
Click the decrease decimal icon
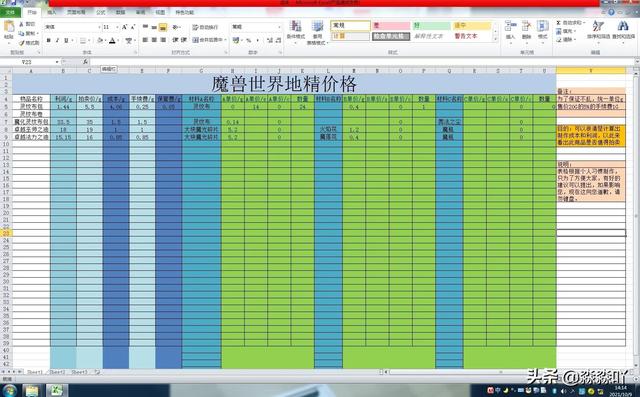point(278,40)
